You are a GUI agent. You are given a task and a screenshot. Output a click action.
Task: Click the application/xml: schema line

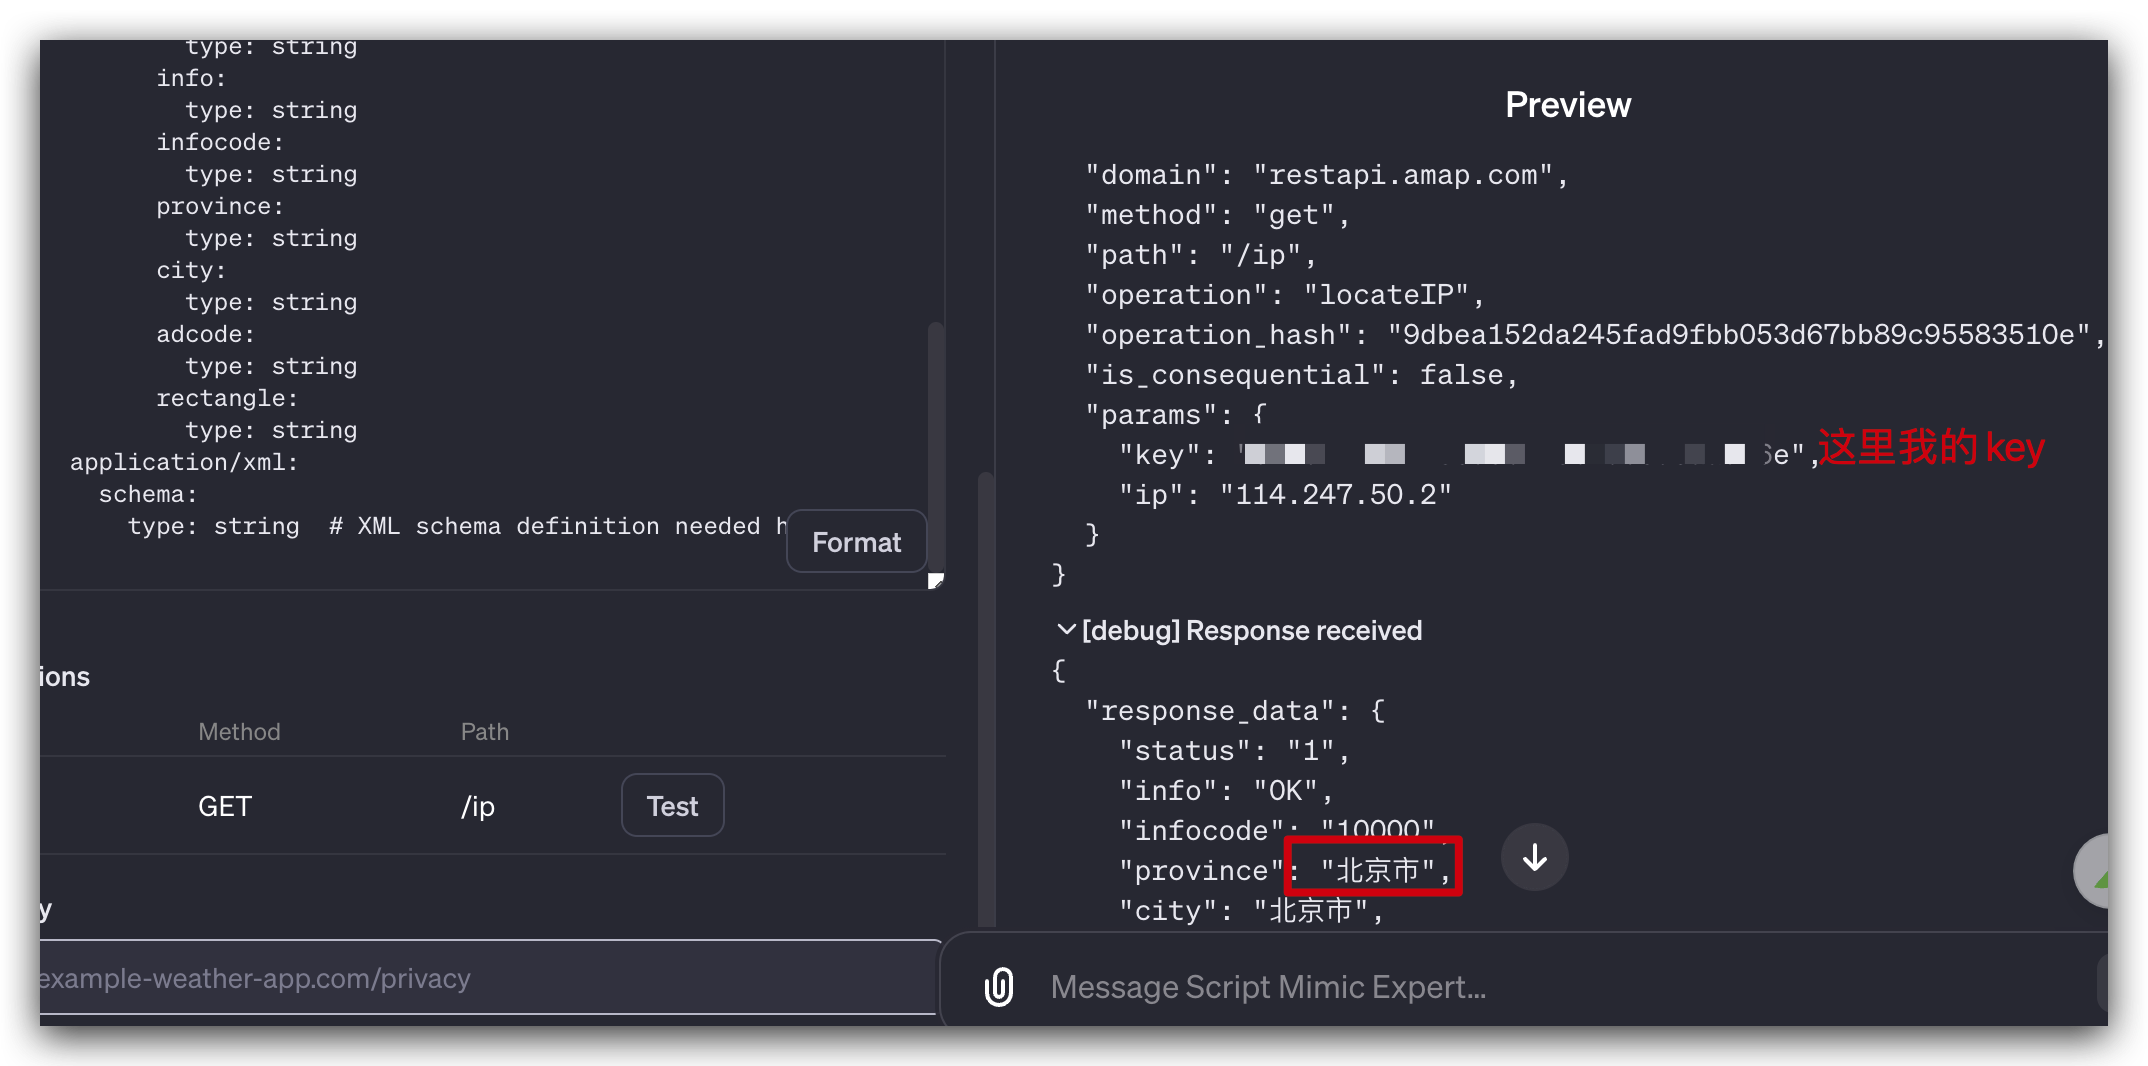[184, 462]
